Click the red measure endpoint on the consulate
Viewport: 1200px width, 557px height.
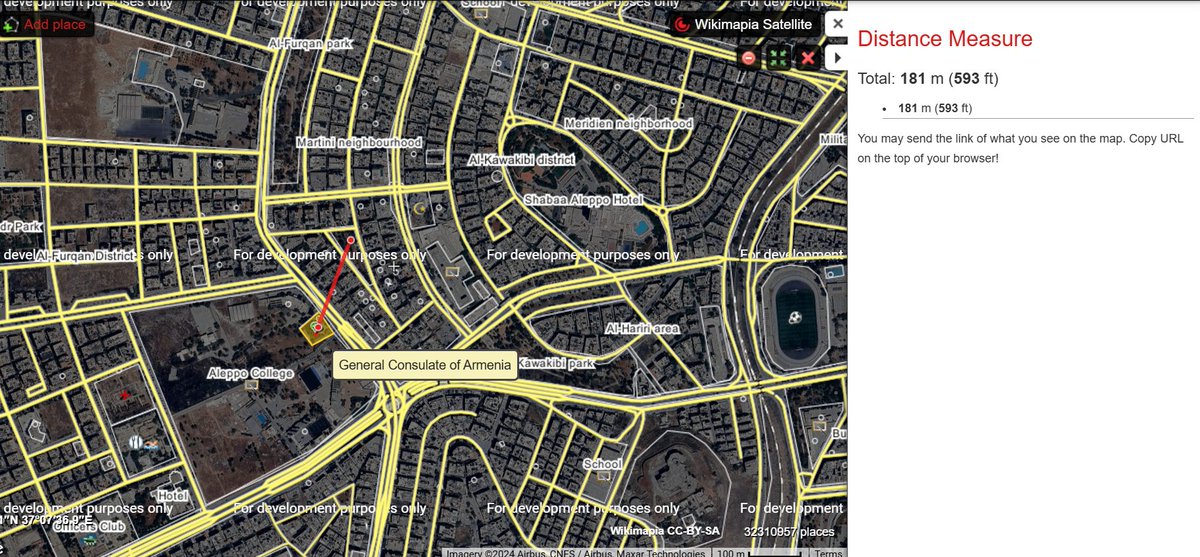[x=318, y=327]
